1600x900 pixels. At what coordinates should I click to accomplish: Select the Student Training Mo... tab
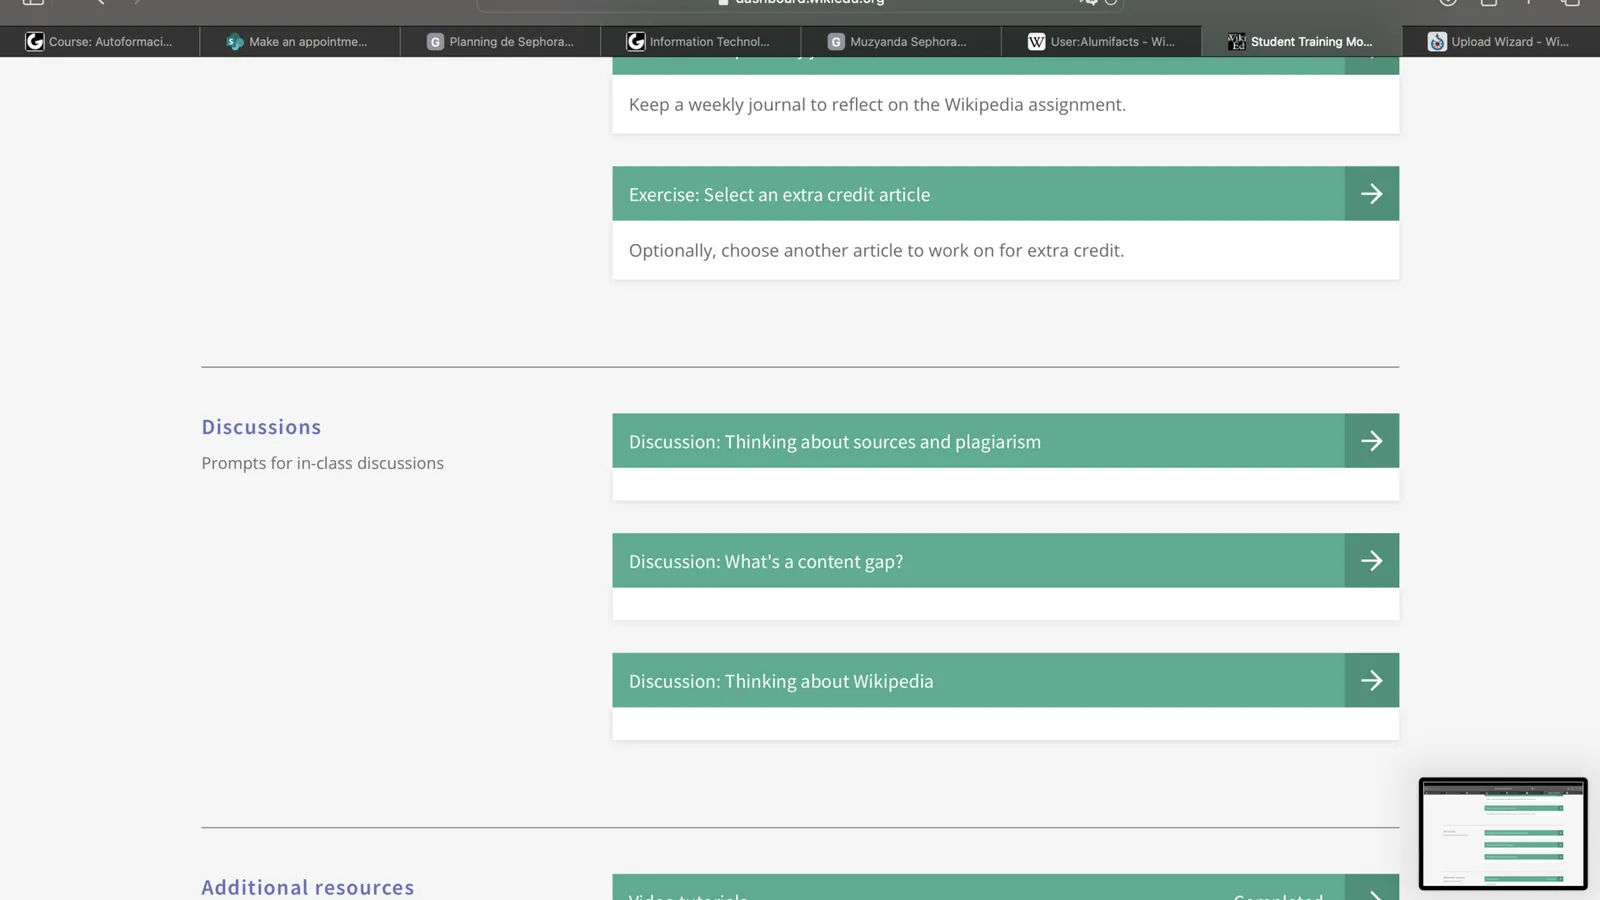[1301, 41]
